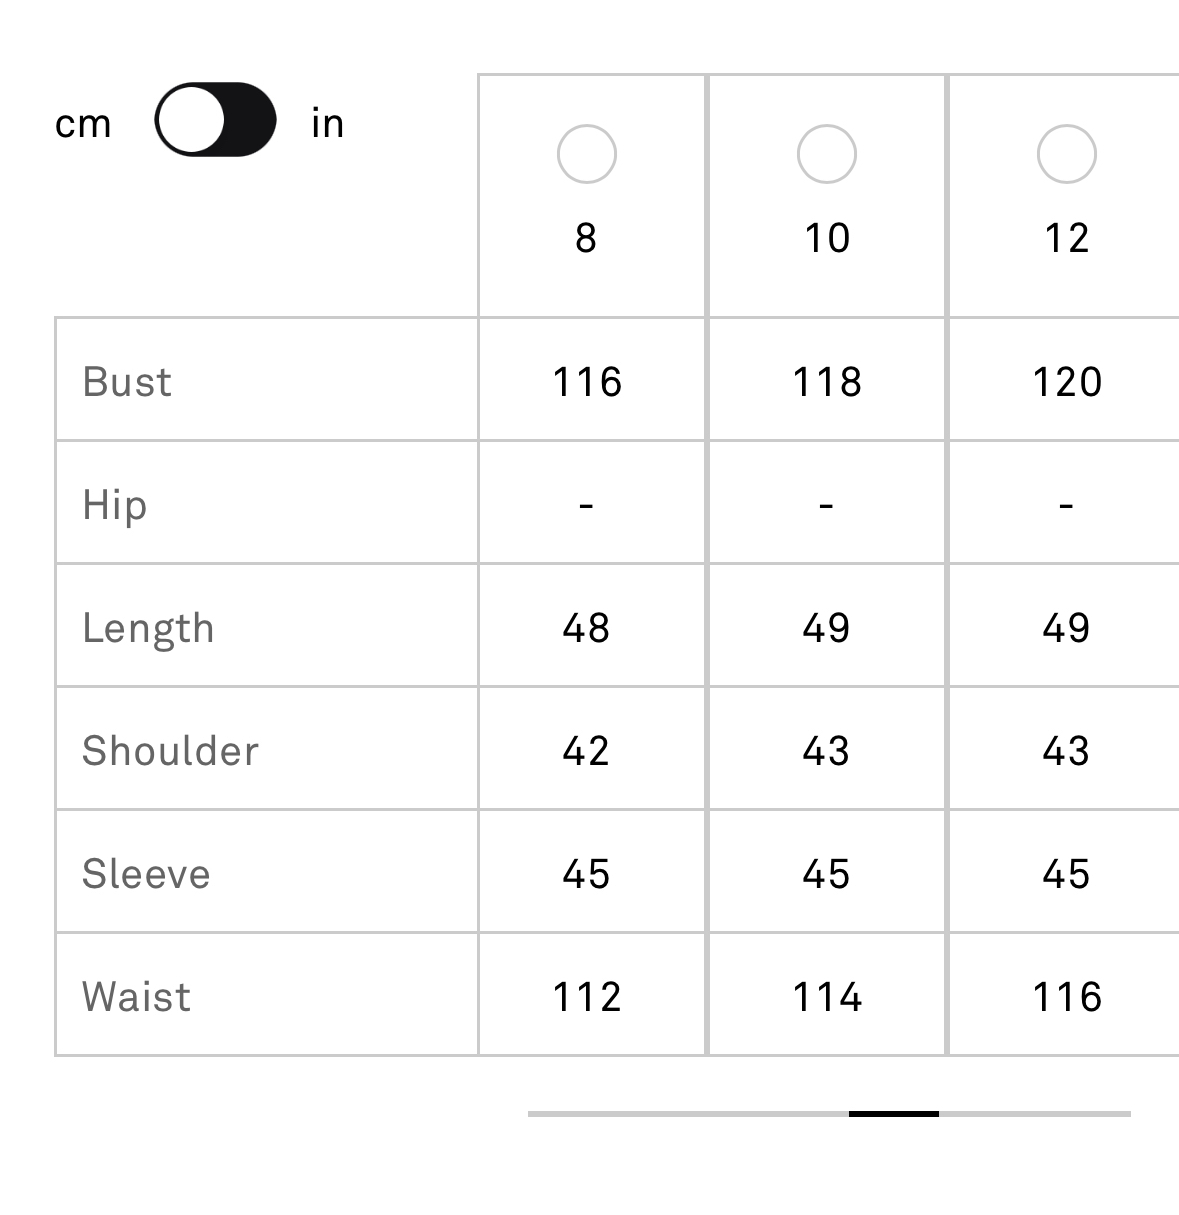
Task: Click the Shoulder value 43 for size 10
Action: coord(826,751)
